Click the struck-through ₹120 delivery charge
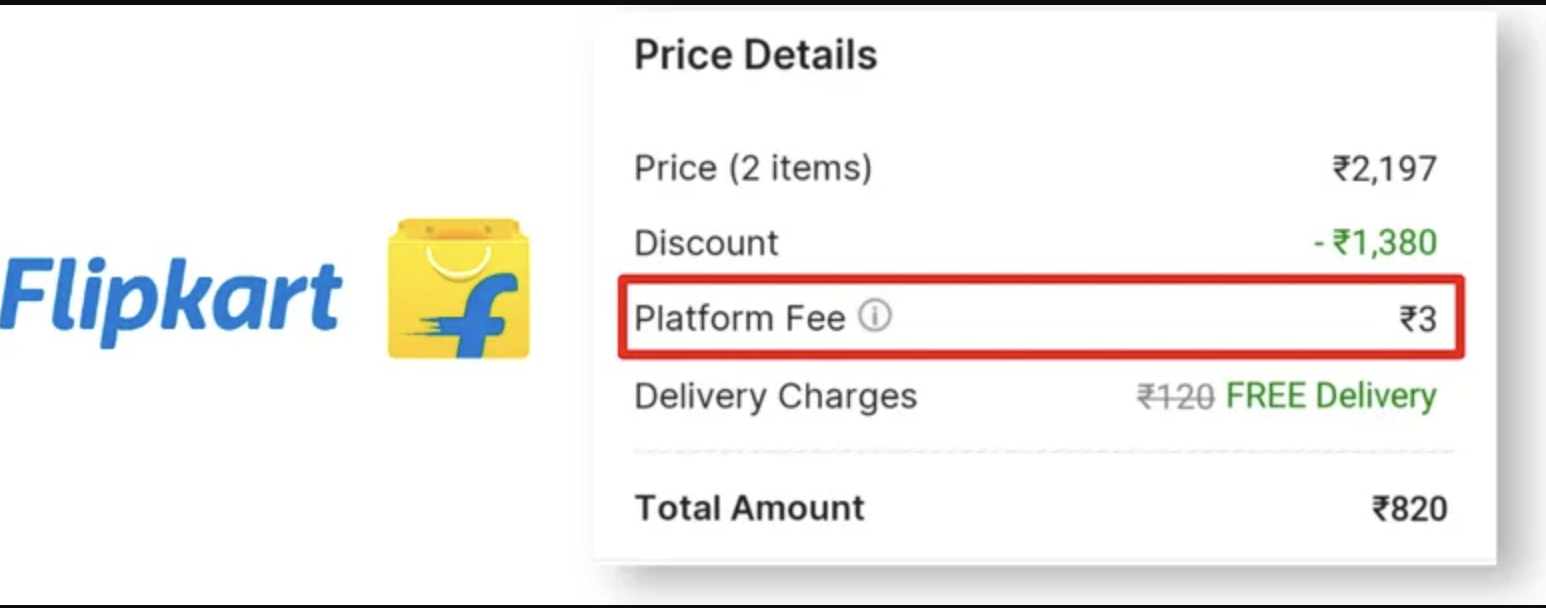This screenshot has height=608, width=1546. point(1175,397)
